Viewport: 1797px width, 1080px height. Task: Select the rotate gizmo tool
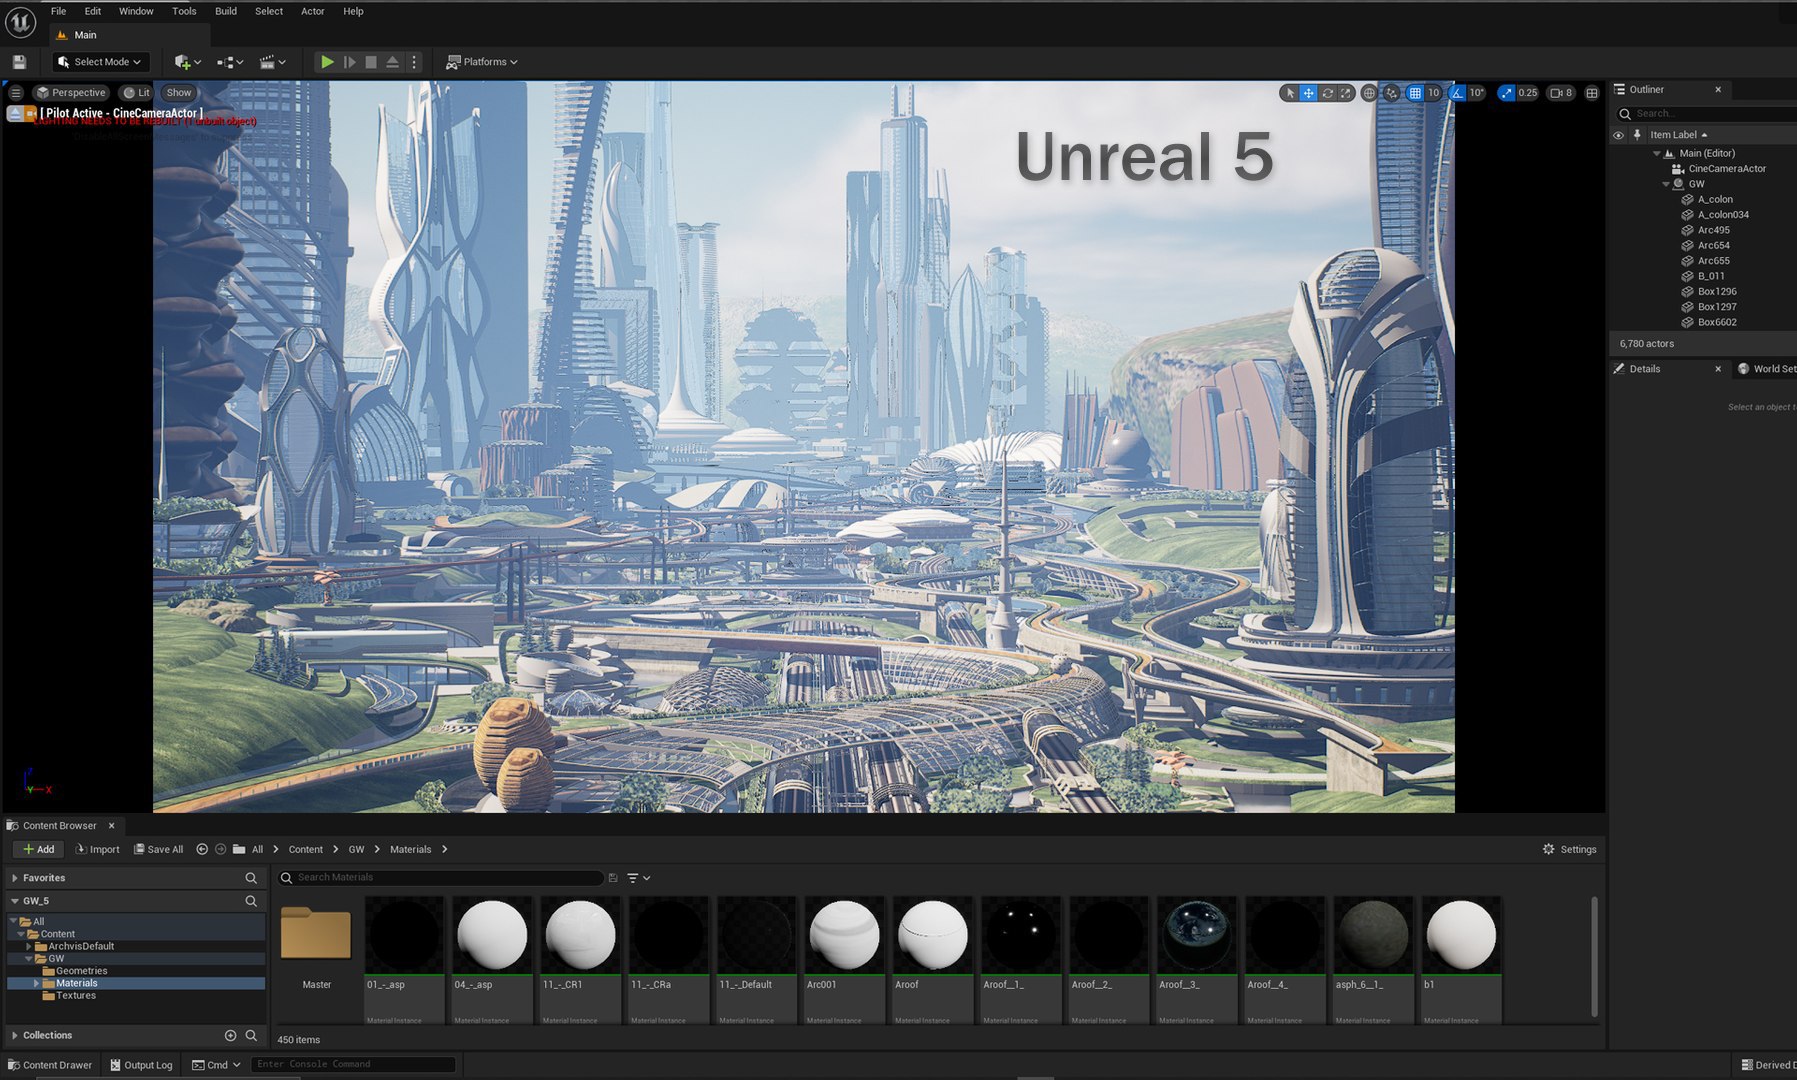[1327, 93]
